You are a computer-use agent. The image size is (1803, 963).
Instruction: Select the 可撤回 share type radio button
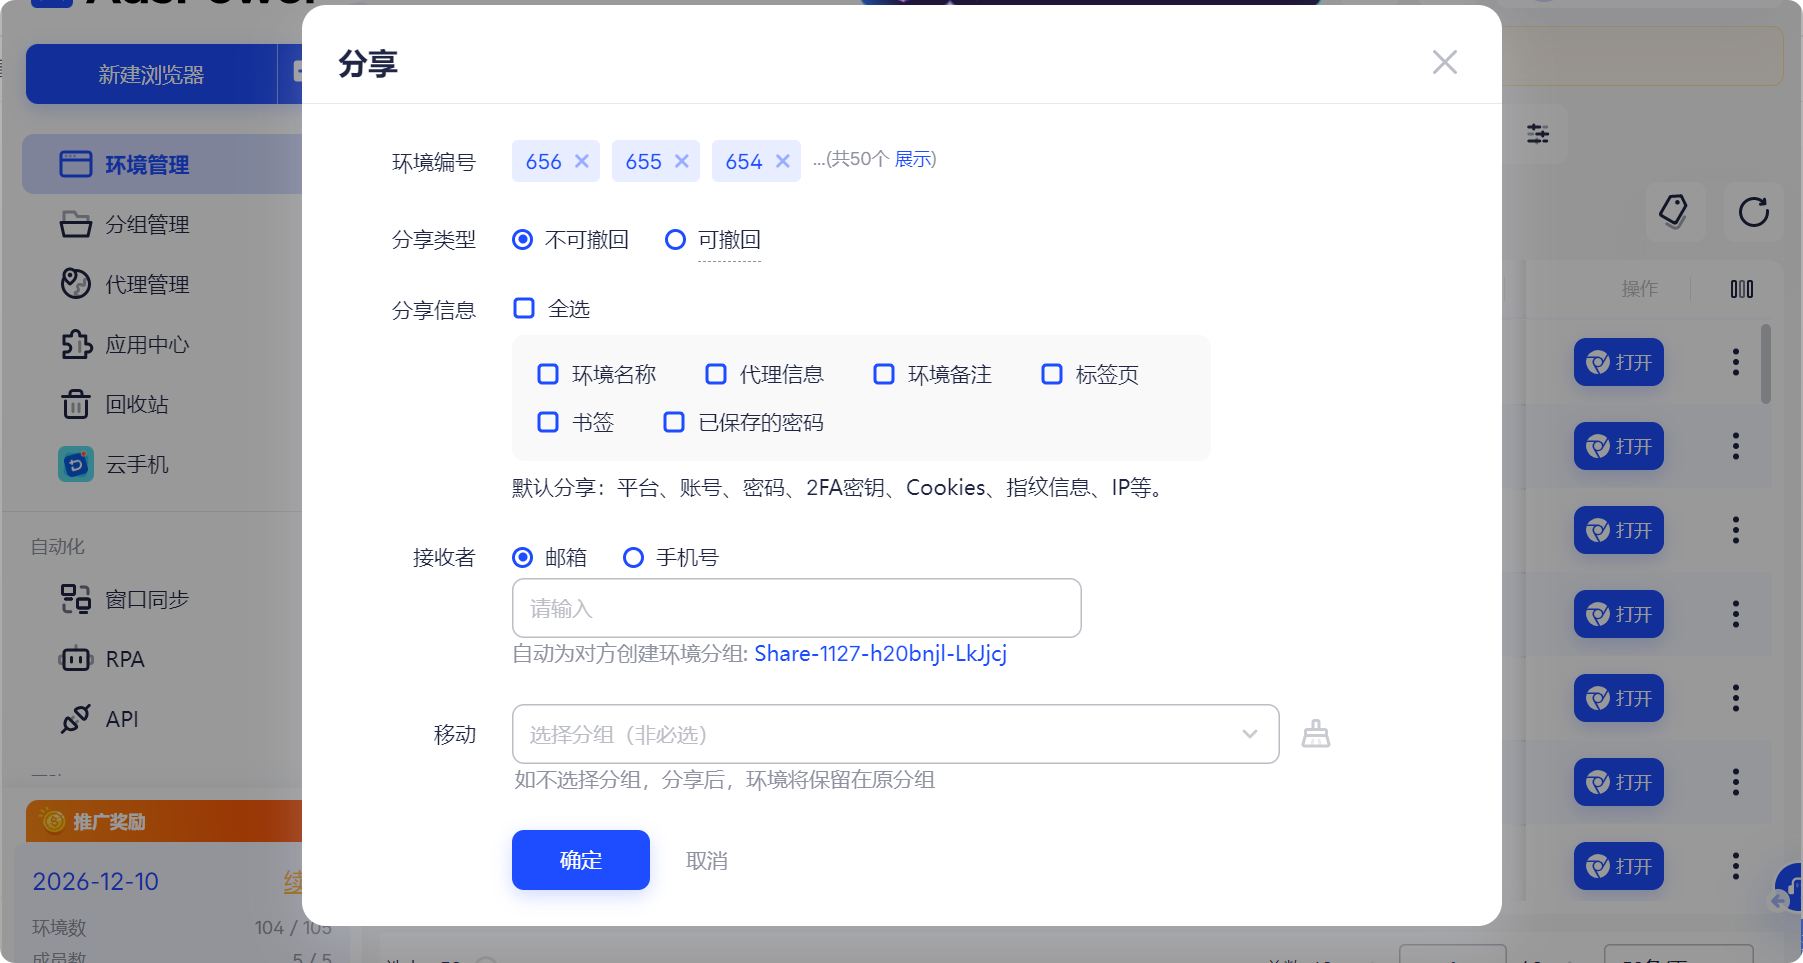[675, 239]
